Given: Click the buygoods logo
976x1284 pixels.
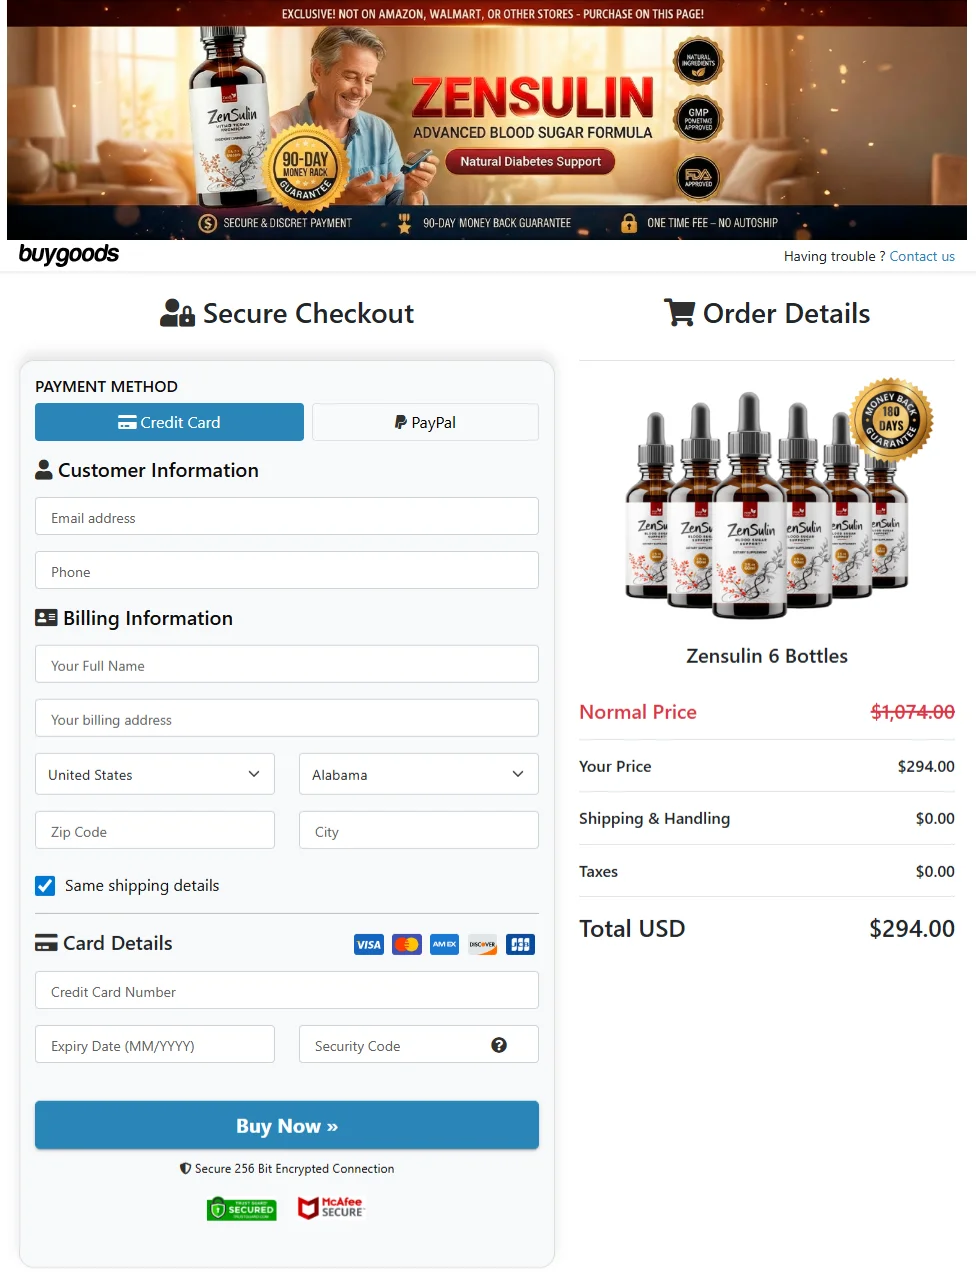Looking at the screenshot, I should pos(69,254).
